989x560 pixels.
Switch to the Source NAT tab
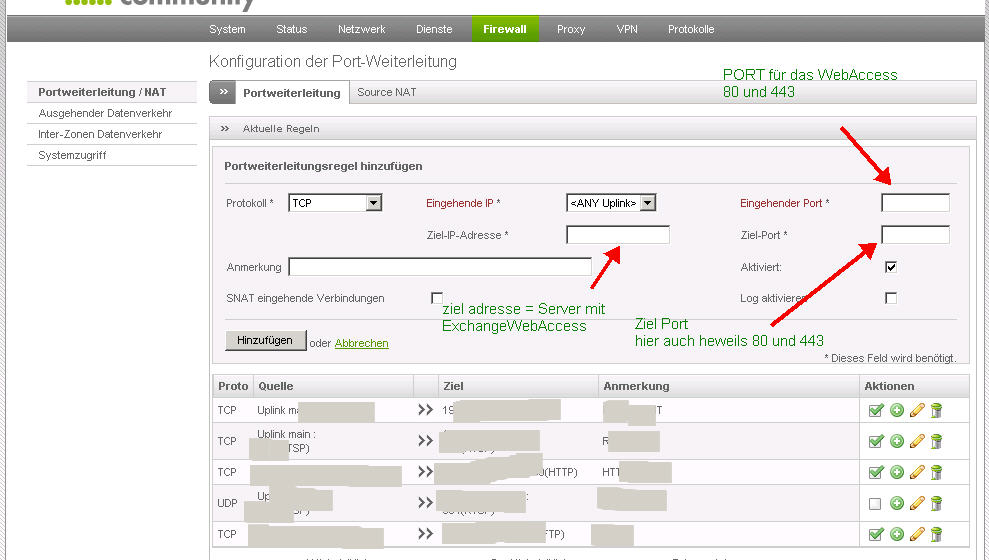[x=386, y=92]
